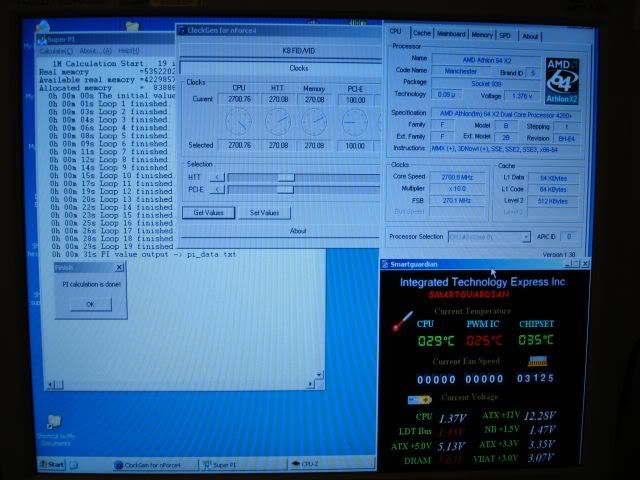Select the current CPU clock field 2700.76
This screenshot has height=480, width=640.
(x=239, y=99)
